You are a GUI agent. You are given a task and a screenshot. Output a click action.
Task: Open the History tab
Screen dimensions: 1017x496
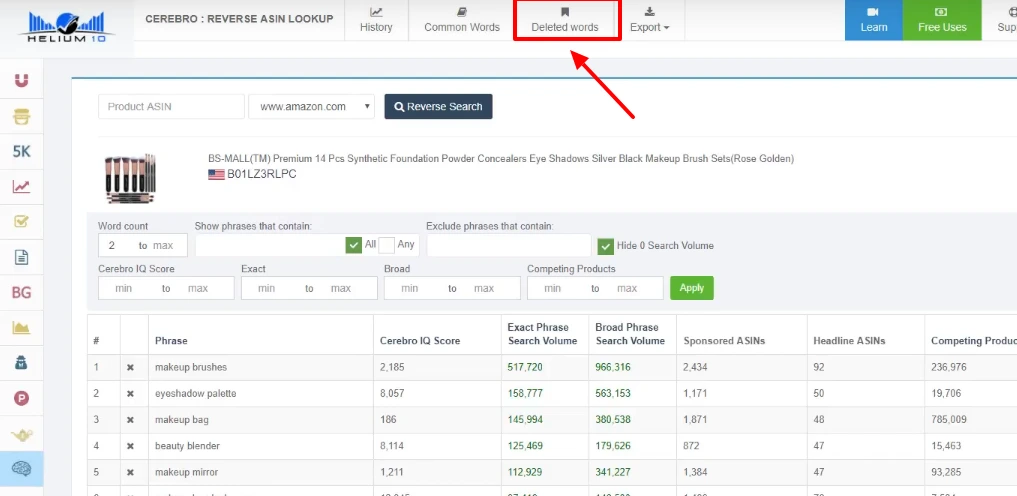(376, 21)
